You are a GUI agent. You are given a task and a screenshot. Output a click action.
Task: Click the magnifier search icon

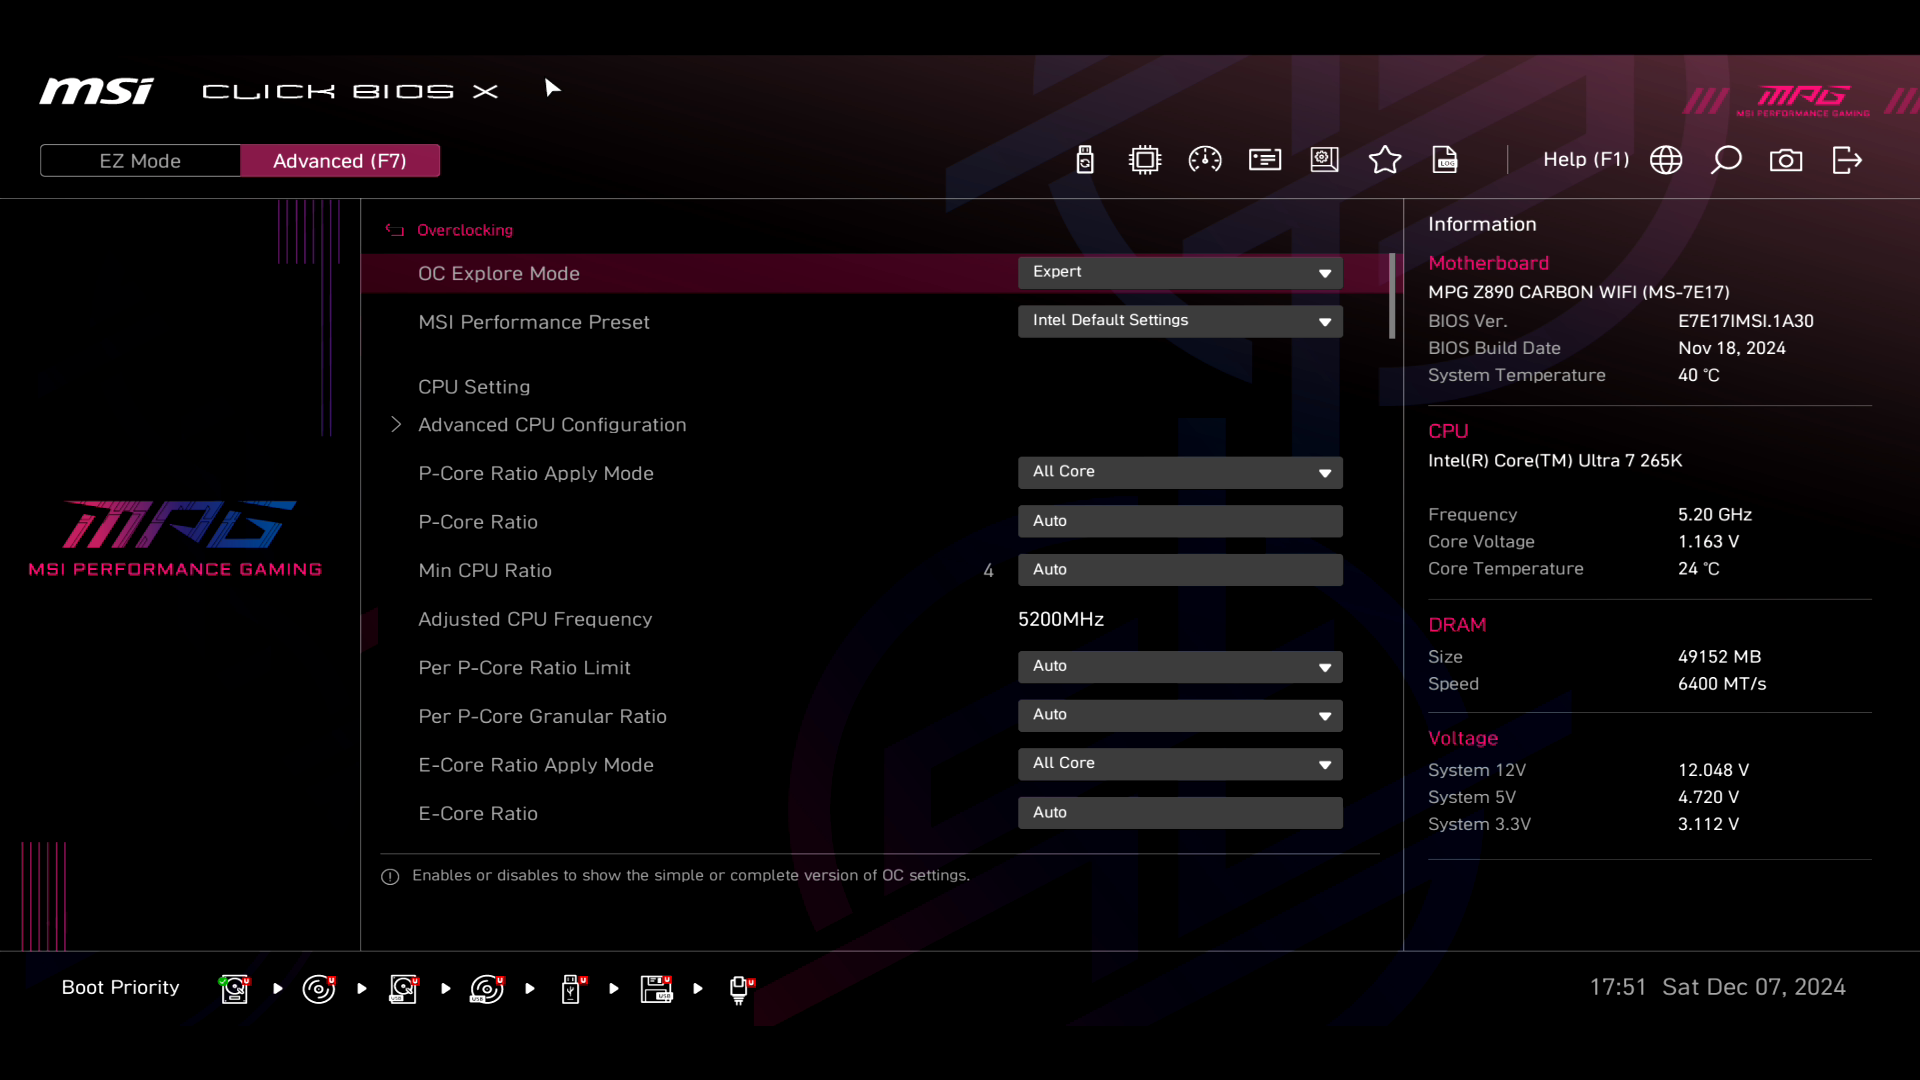click(x=1726, y=160)
